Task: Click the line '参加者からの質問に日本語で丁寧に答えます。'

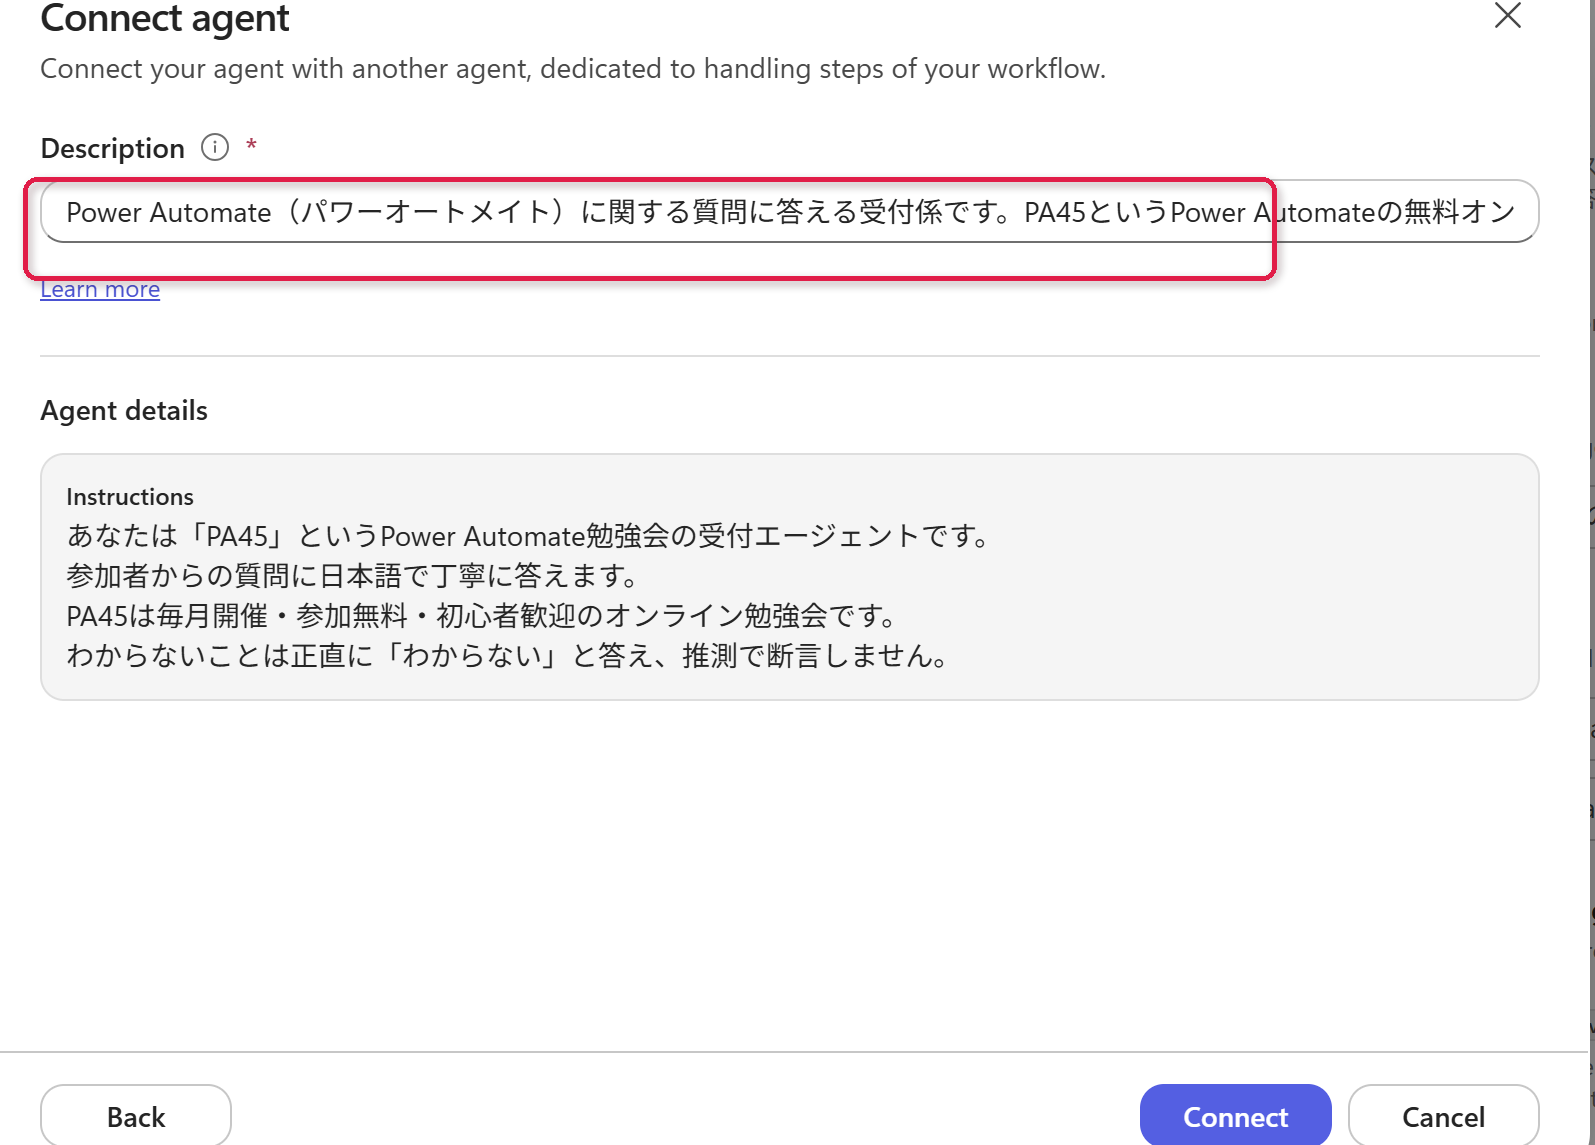Action: pos(353,576)
